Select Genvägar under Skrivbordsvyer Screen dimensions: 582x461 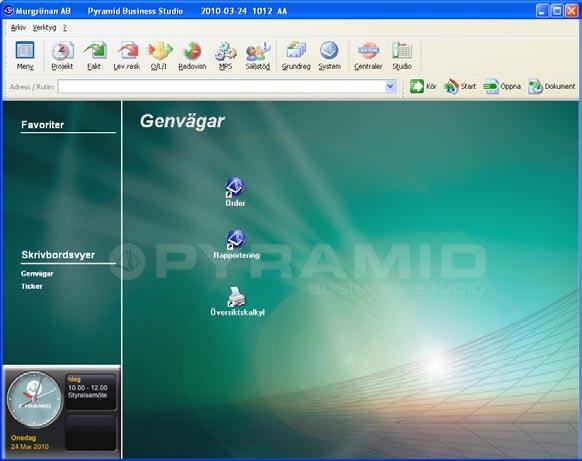coord(37,274)
